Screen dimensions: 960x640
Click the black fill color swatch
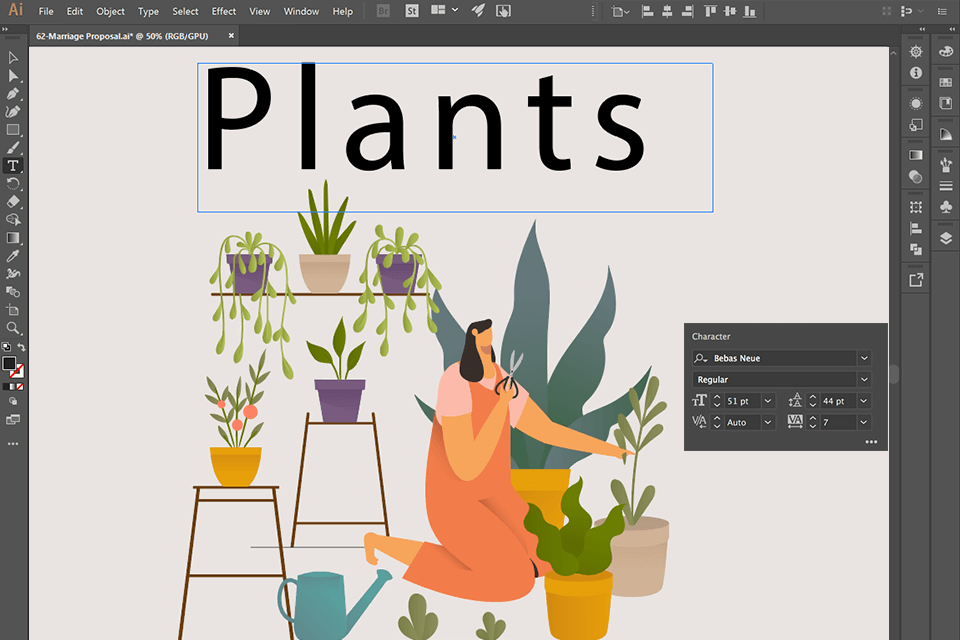pos(9,364)
